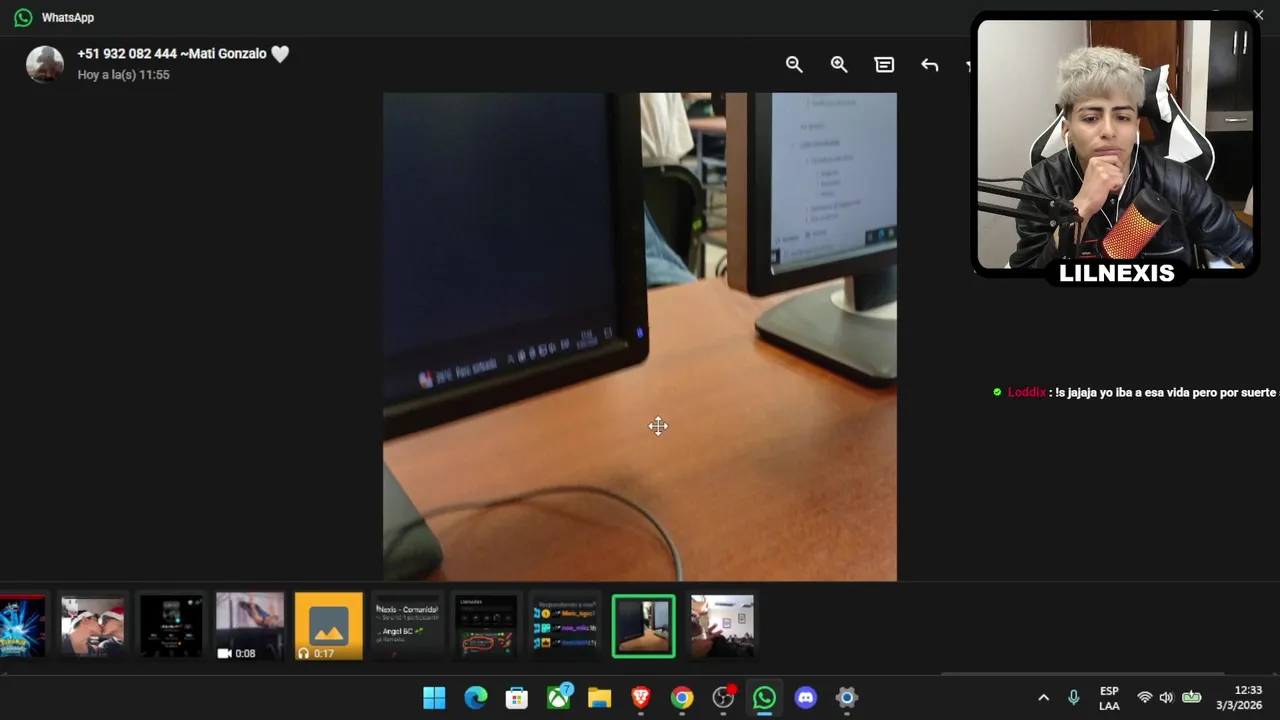Click the LILNEXIS webcam overlay
1280x720 pixels.
[1115, 149]
